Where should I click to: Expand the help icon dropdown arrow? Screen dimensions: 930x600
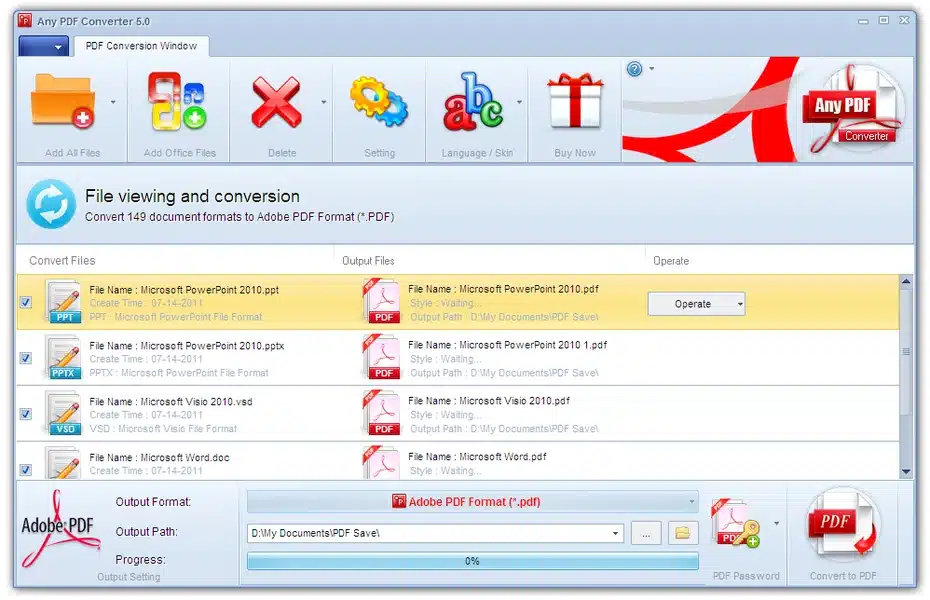pos(652,69)
